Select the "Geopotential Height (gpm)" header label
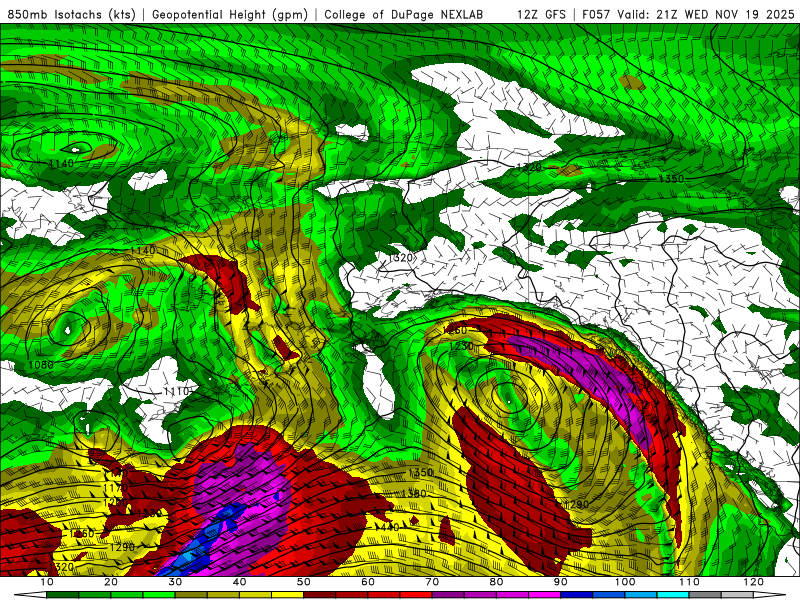800x600 pixels. (231, 14)
